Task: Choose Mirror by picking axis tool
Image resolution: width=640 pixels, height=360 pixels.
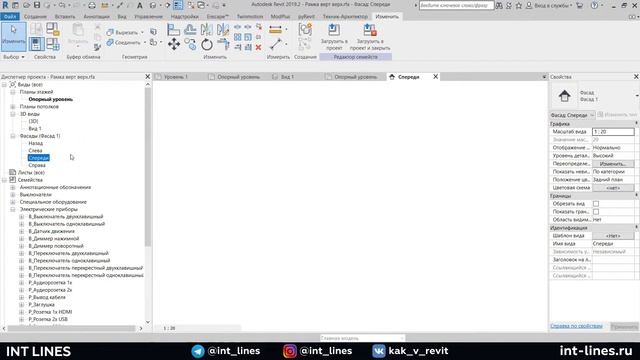Action: click(x=207, y=30)
